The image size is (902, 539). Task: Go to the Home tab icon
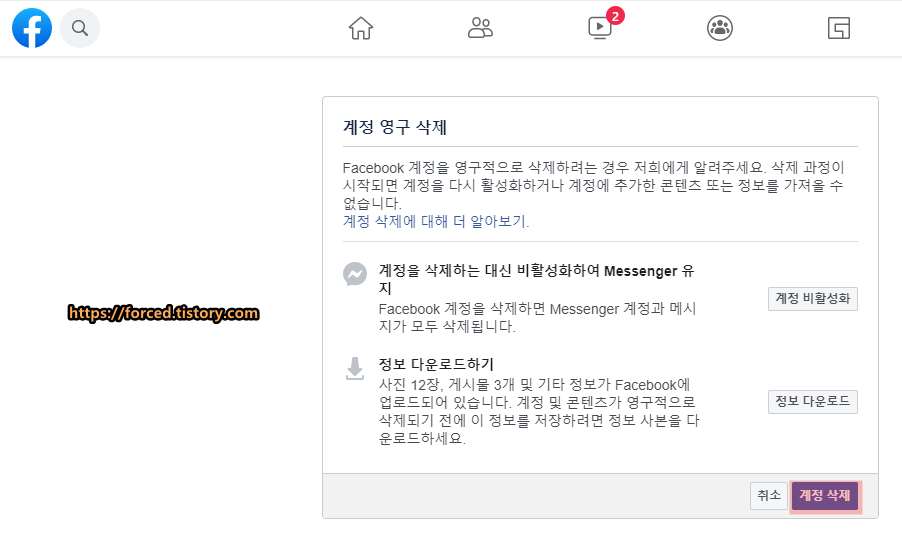pyautogui.click(x=361, y=28)
